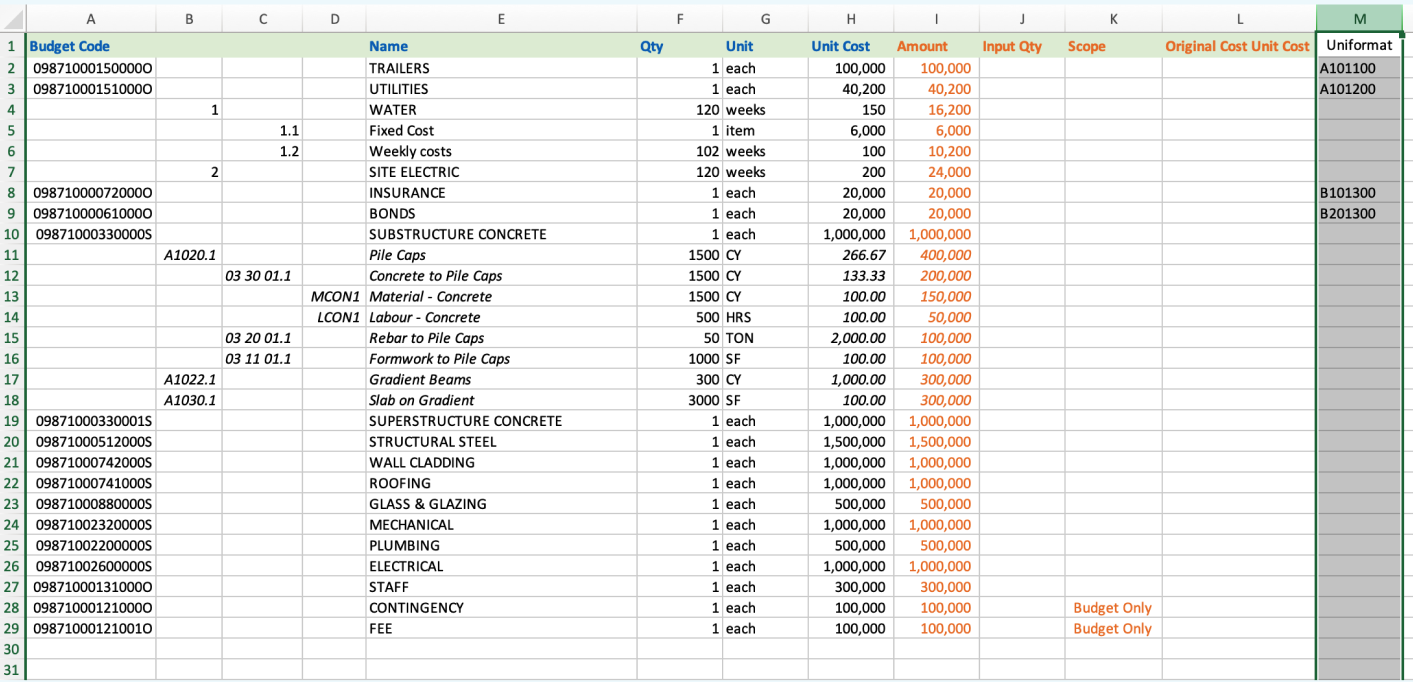Select cell containing A101200
This screenshot has width=1413, height=682.
1359,89
